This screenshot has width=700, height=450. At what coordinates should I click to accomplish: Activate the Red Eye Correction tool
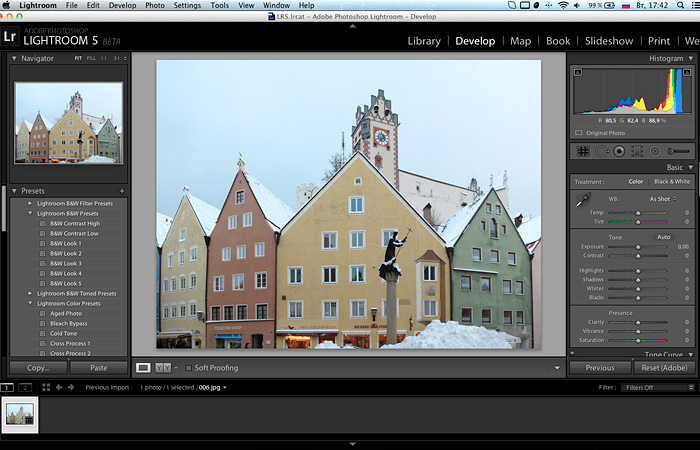pyautogui.click(x=619, y=150)
